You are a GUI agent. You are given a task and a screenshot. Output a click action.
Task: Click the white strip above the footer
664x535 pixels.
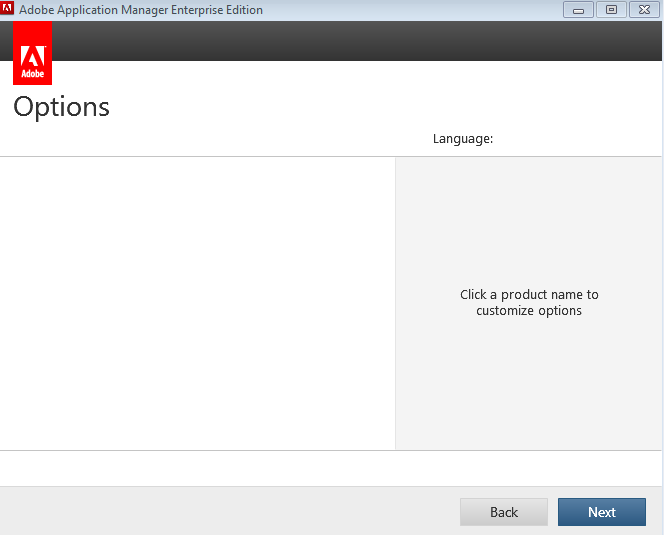(x=330, y=468)
